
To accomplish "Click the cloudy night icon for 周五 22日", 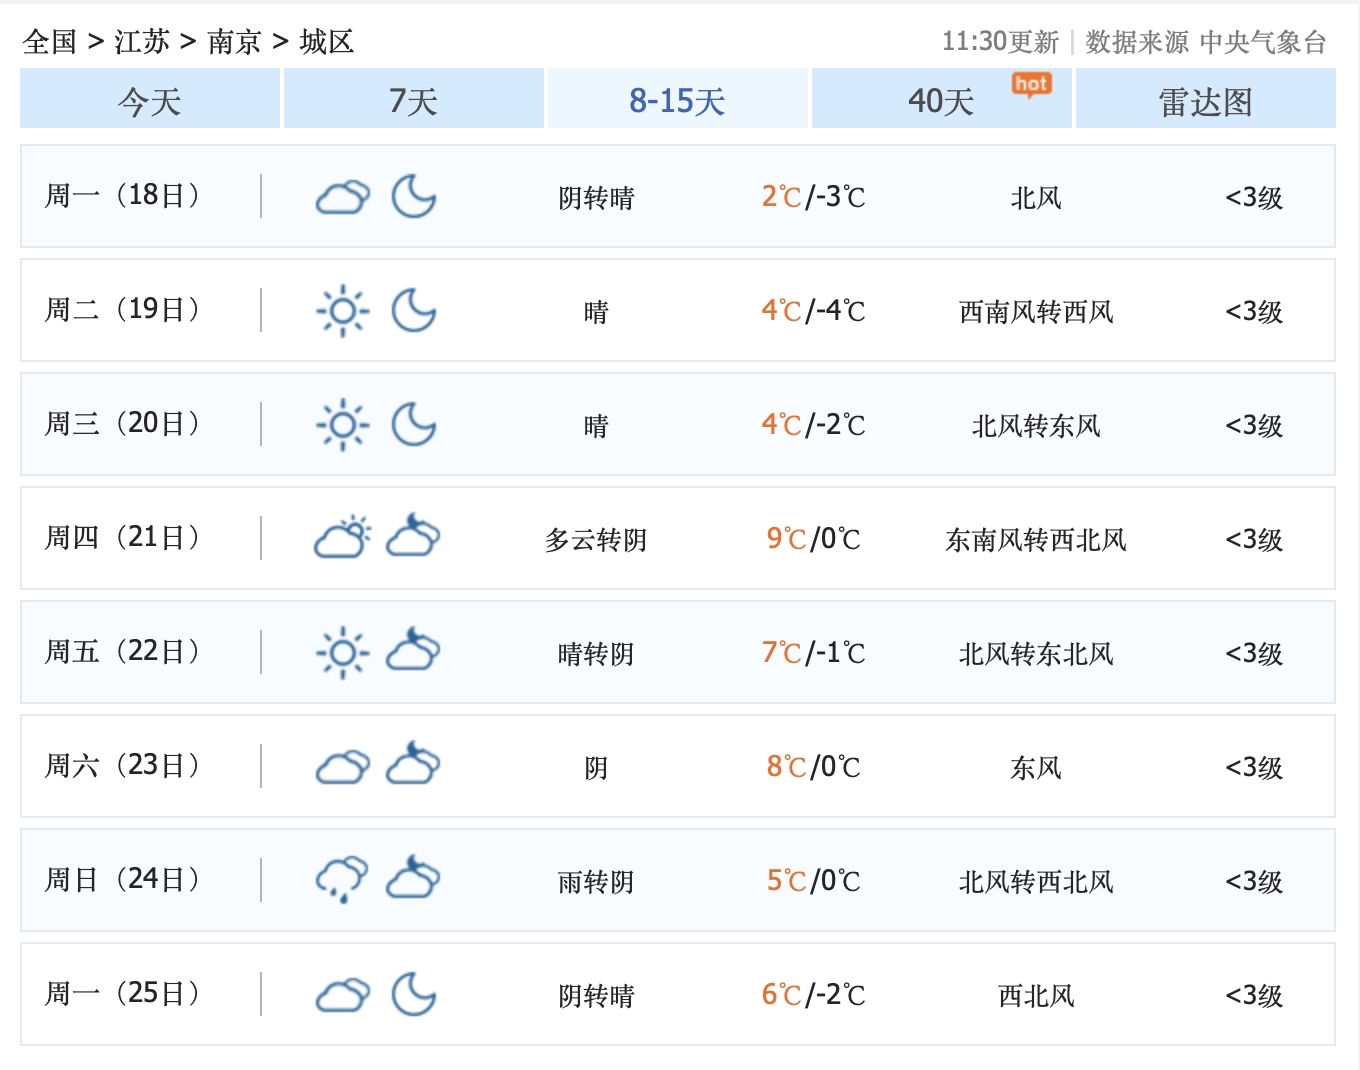I will click(413, 651).
